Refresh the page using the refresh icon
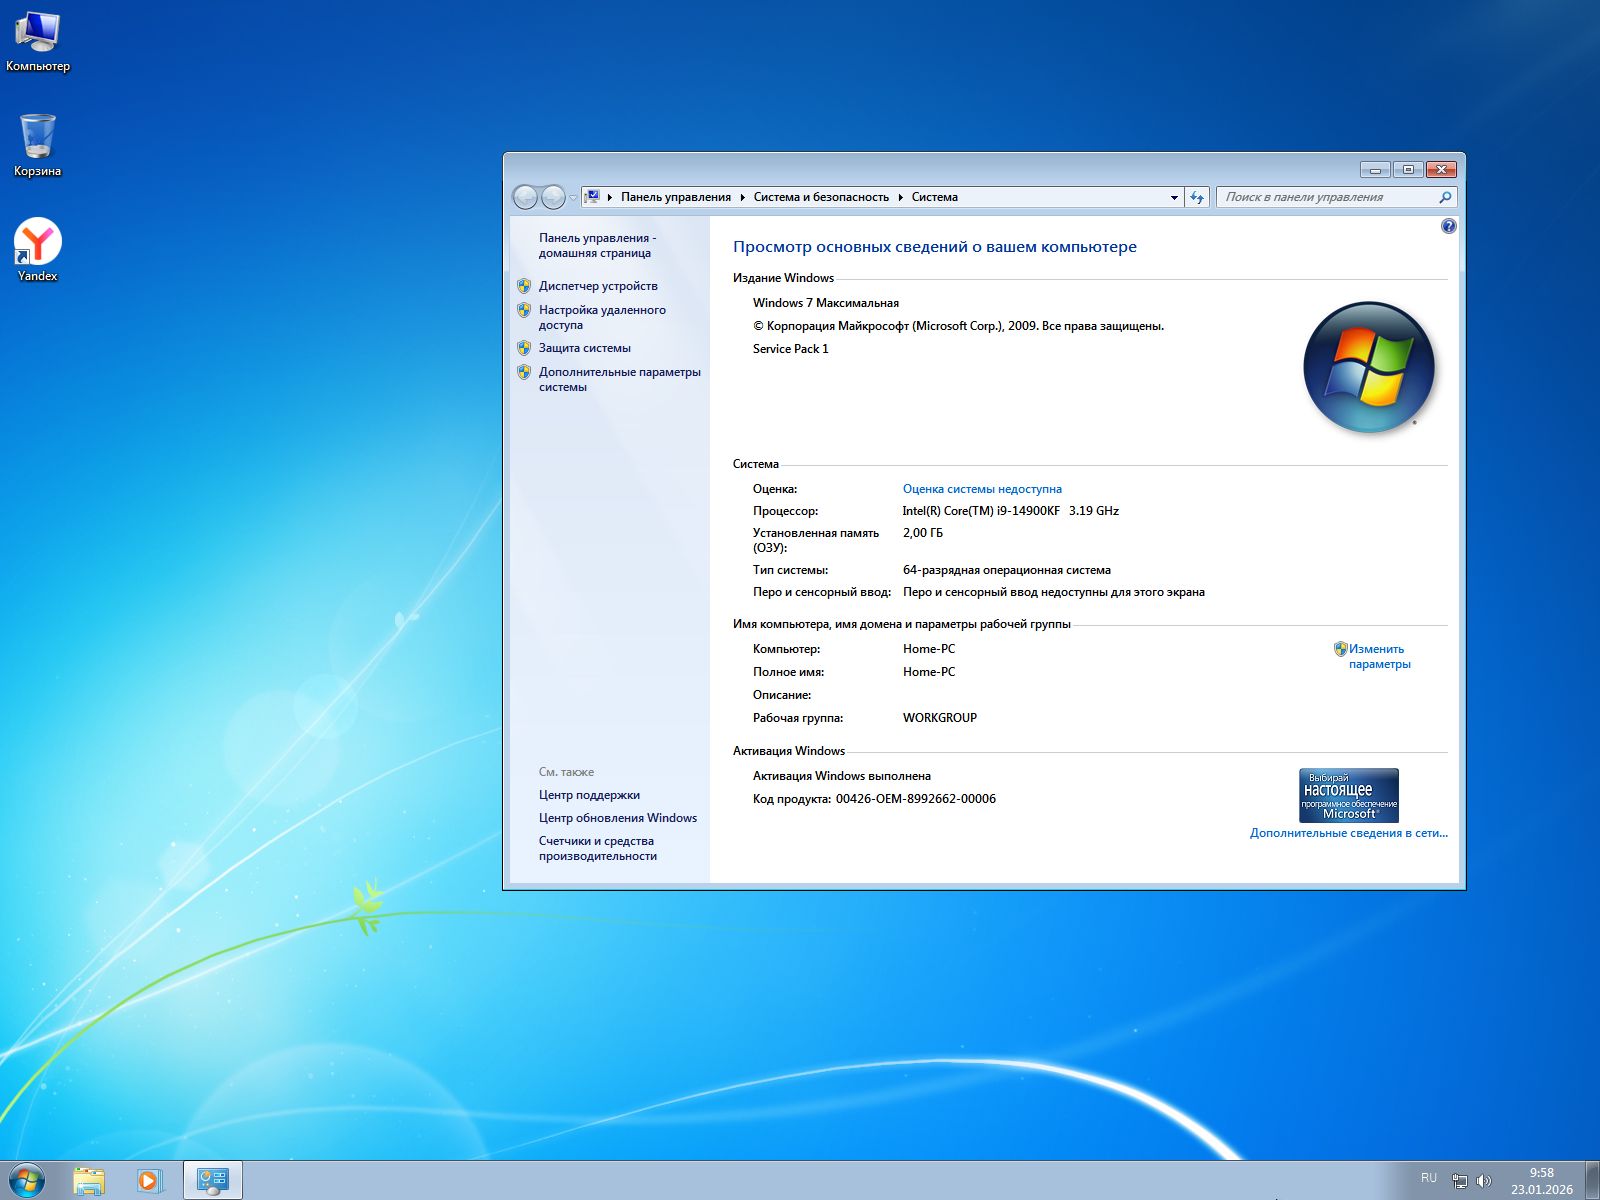The width and height of the screenshot is (1600, 1200). pos(1199,197)
